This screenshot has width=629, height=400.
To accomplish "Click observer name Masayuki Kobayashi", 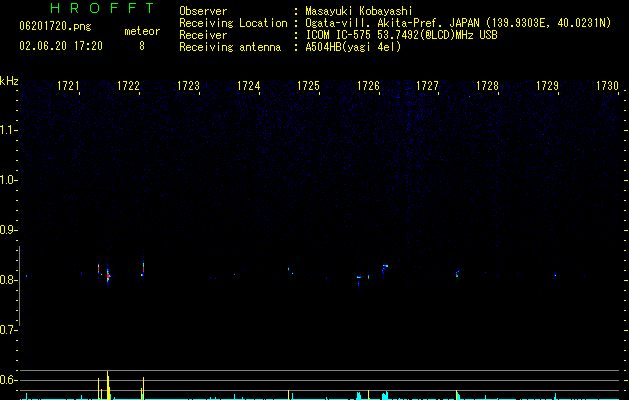I will (359, 11).
